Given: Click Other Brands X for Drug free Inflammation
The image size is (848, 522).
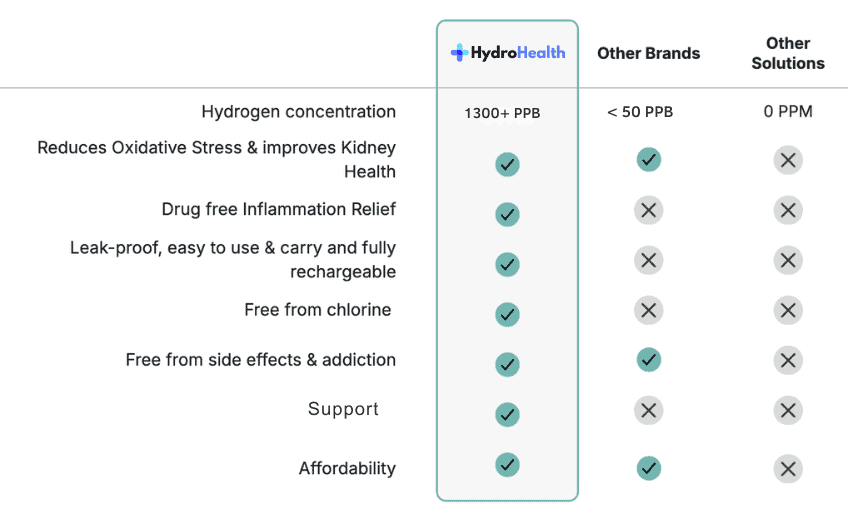Looking at the screenshot, I should tap(648, 210).
